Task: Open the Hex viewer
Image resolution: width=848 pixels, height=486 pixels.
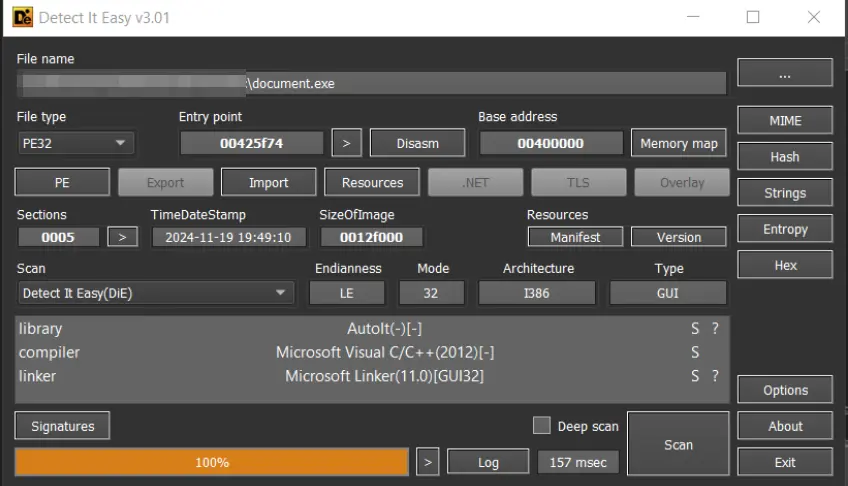Action: click(785, 265)
